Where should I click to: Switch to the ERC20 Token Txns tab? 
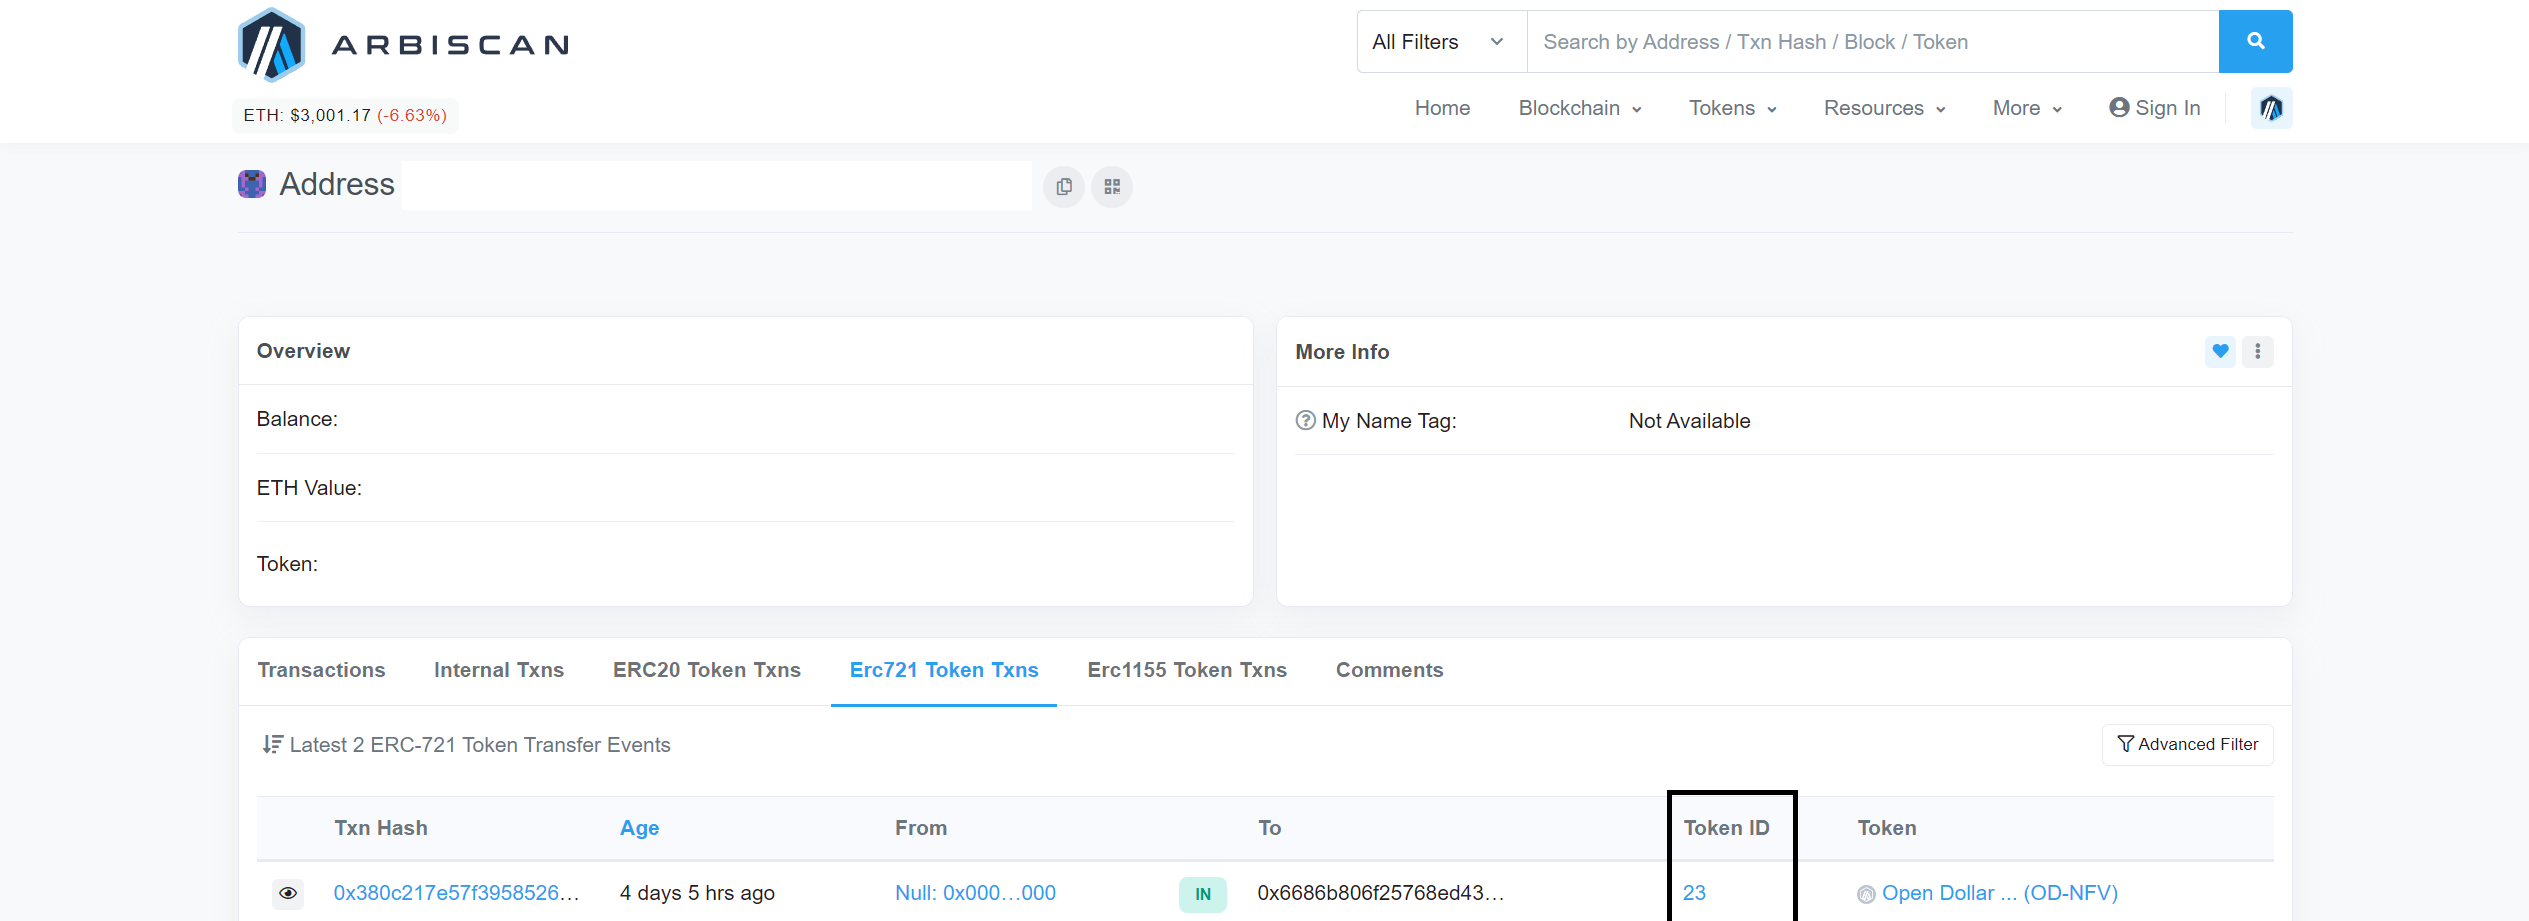point(707,670)
